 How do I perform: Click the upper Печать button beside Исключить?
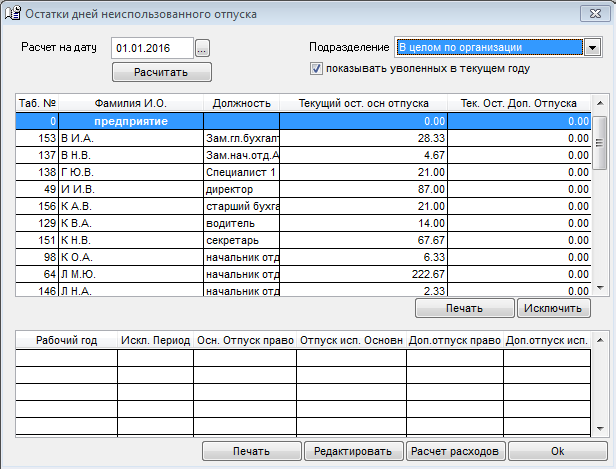(x=464, y=308)
